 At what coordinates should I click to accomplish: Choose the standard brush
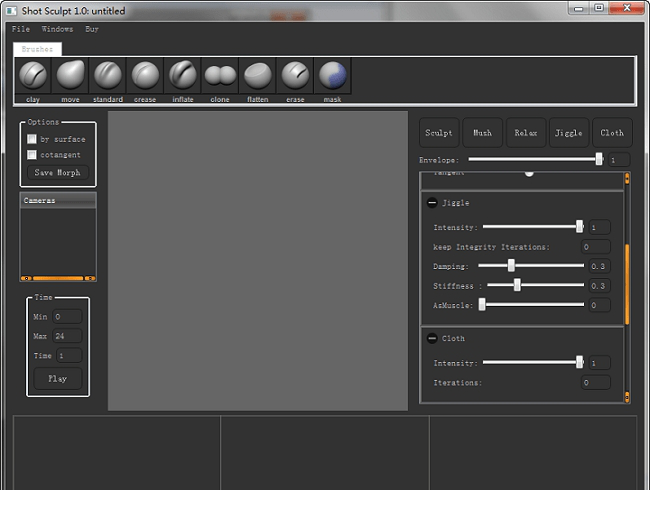click(108, 76)
